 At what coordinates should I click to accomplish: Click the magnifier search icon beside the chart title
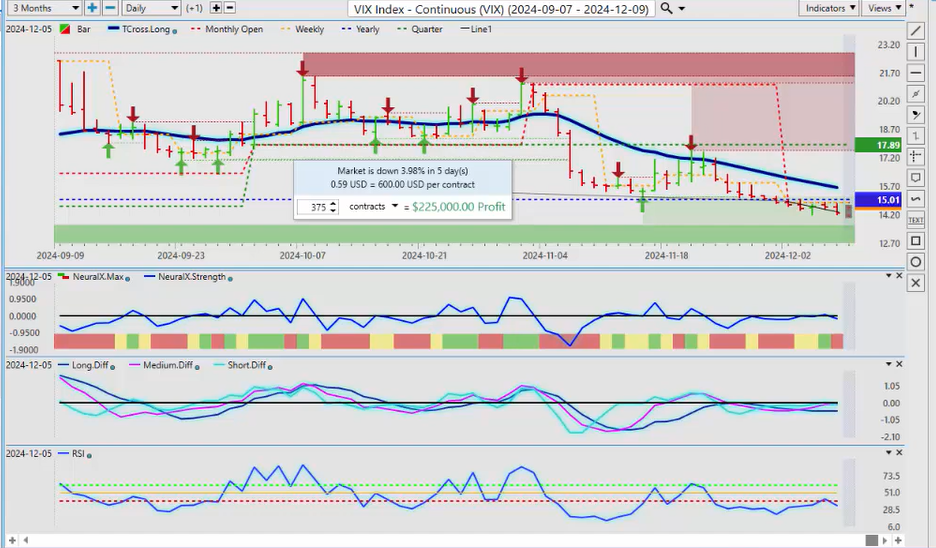[667, 8]
